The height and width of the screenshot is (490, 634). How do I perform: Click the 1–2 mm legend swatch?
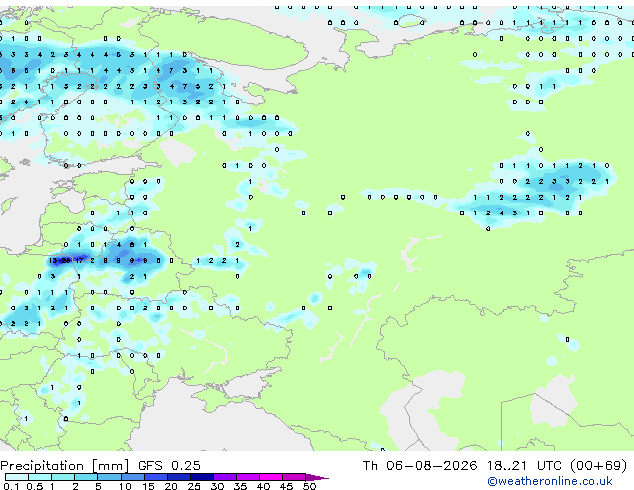(x=63, y=477)
